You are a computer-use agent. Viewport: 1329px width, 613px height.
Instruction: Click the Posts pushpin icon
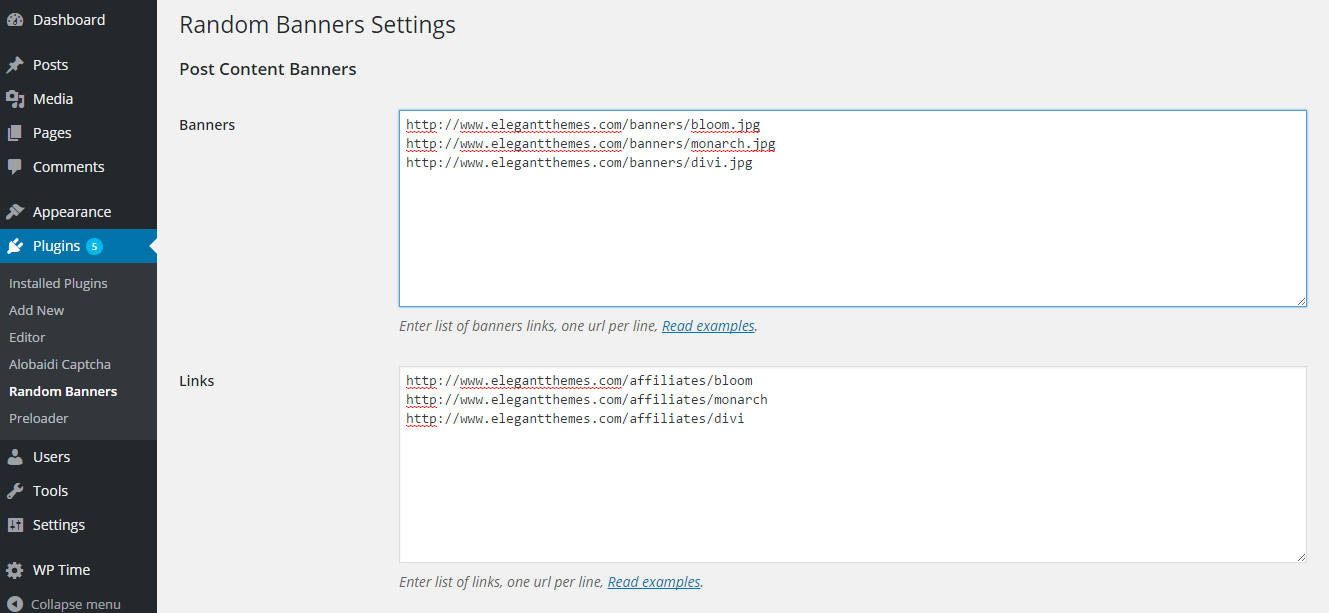coord(15,65)
